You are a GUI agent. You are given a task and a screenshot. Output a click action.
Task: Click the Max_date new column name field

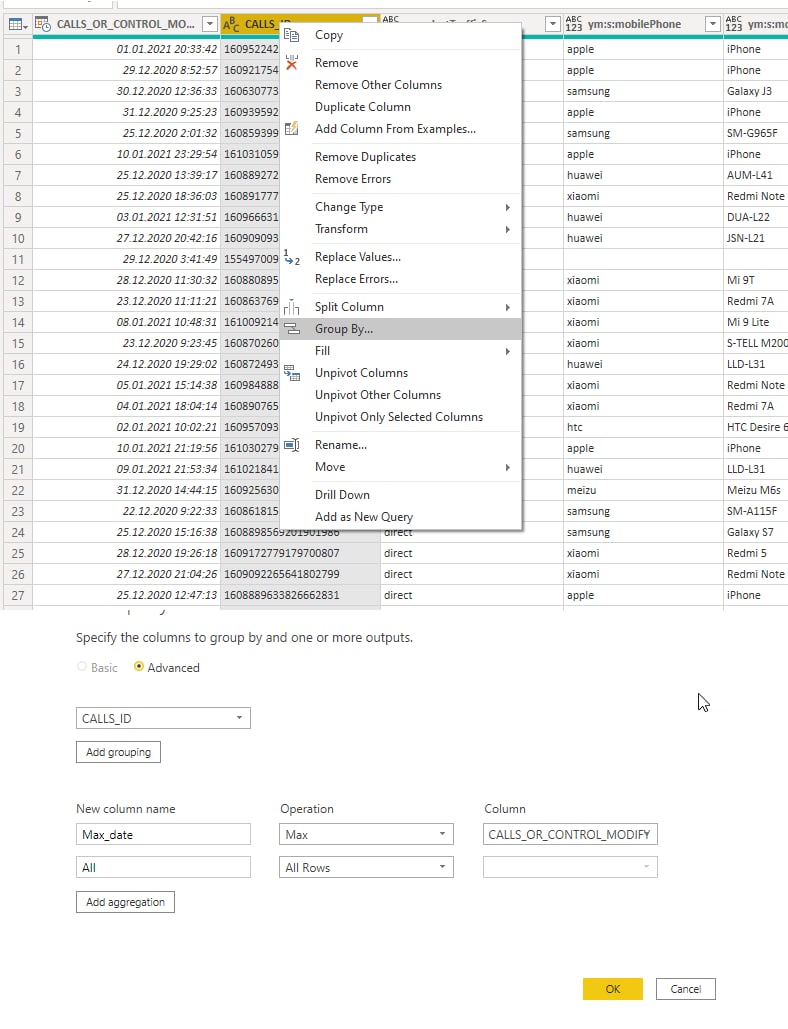[163, 834]
